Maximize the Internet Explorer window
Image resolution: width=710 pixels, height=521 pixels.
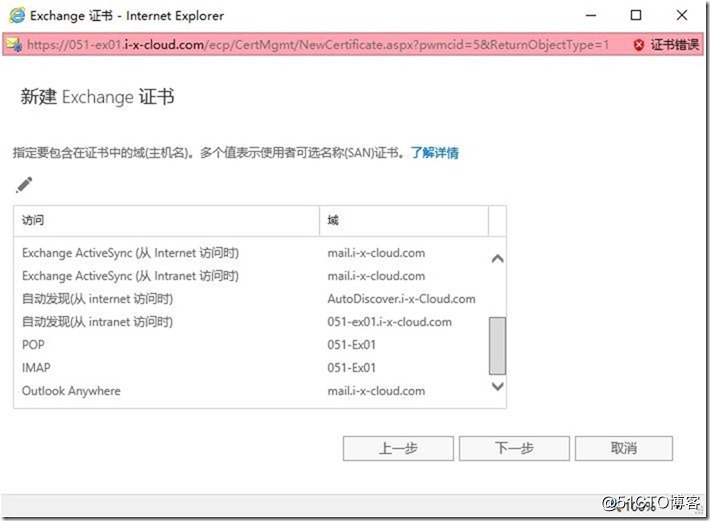pos(636,16)
